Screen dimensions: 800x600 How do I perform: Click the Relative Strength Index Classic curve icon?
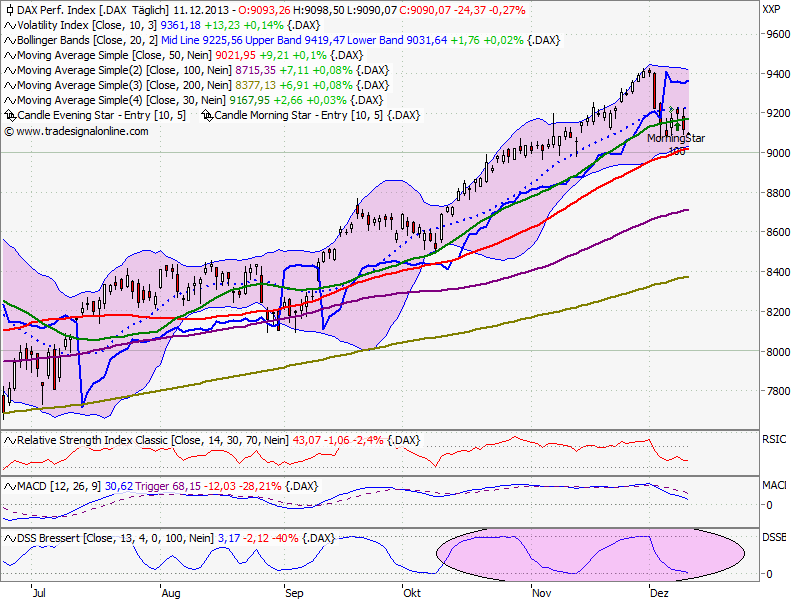pos(8,440)
